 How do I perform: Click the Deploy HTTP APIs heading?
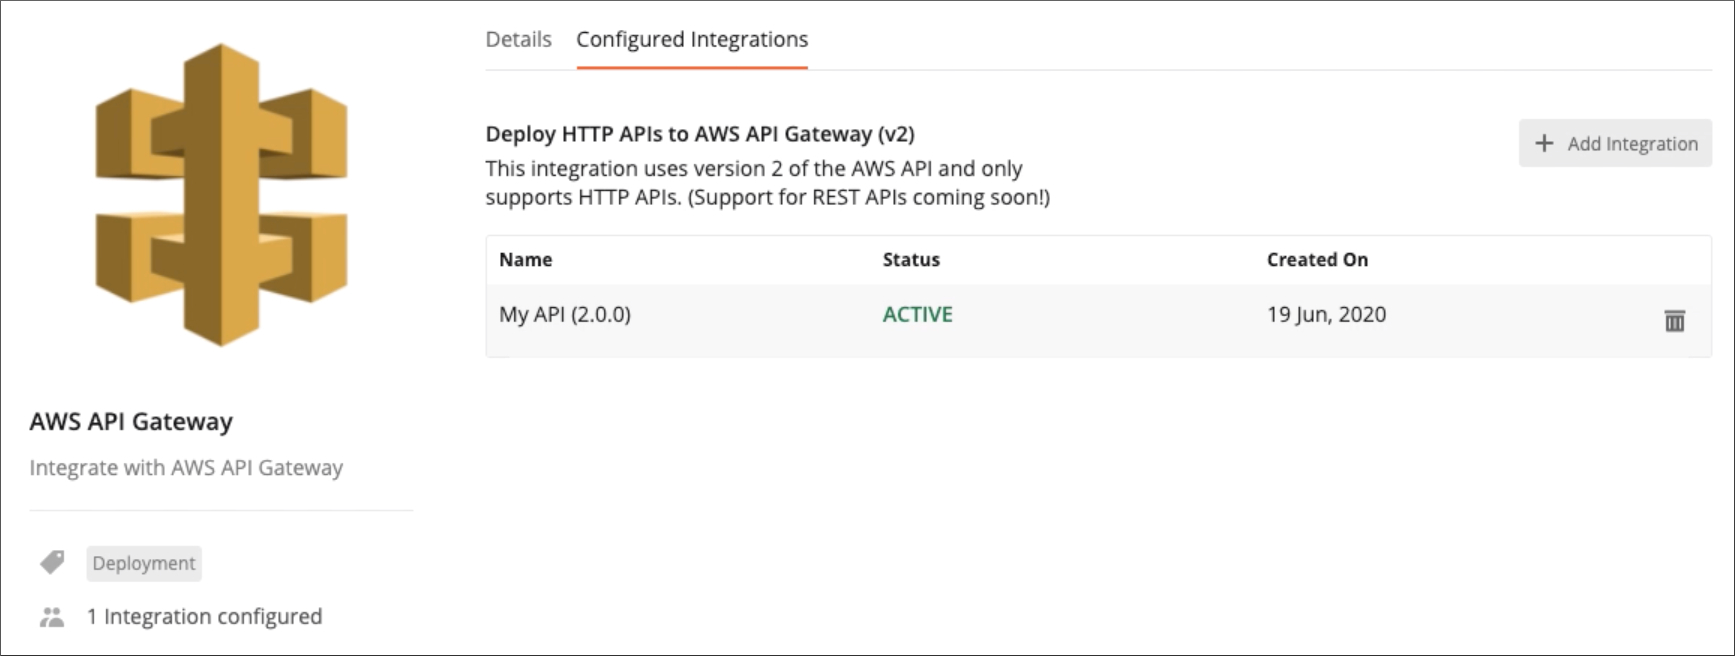(700, 134)
